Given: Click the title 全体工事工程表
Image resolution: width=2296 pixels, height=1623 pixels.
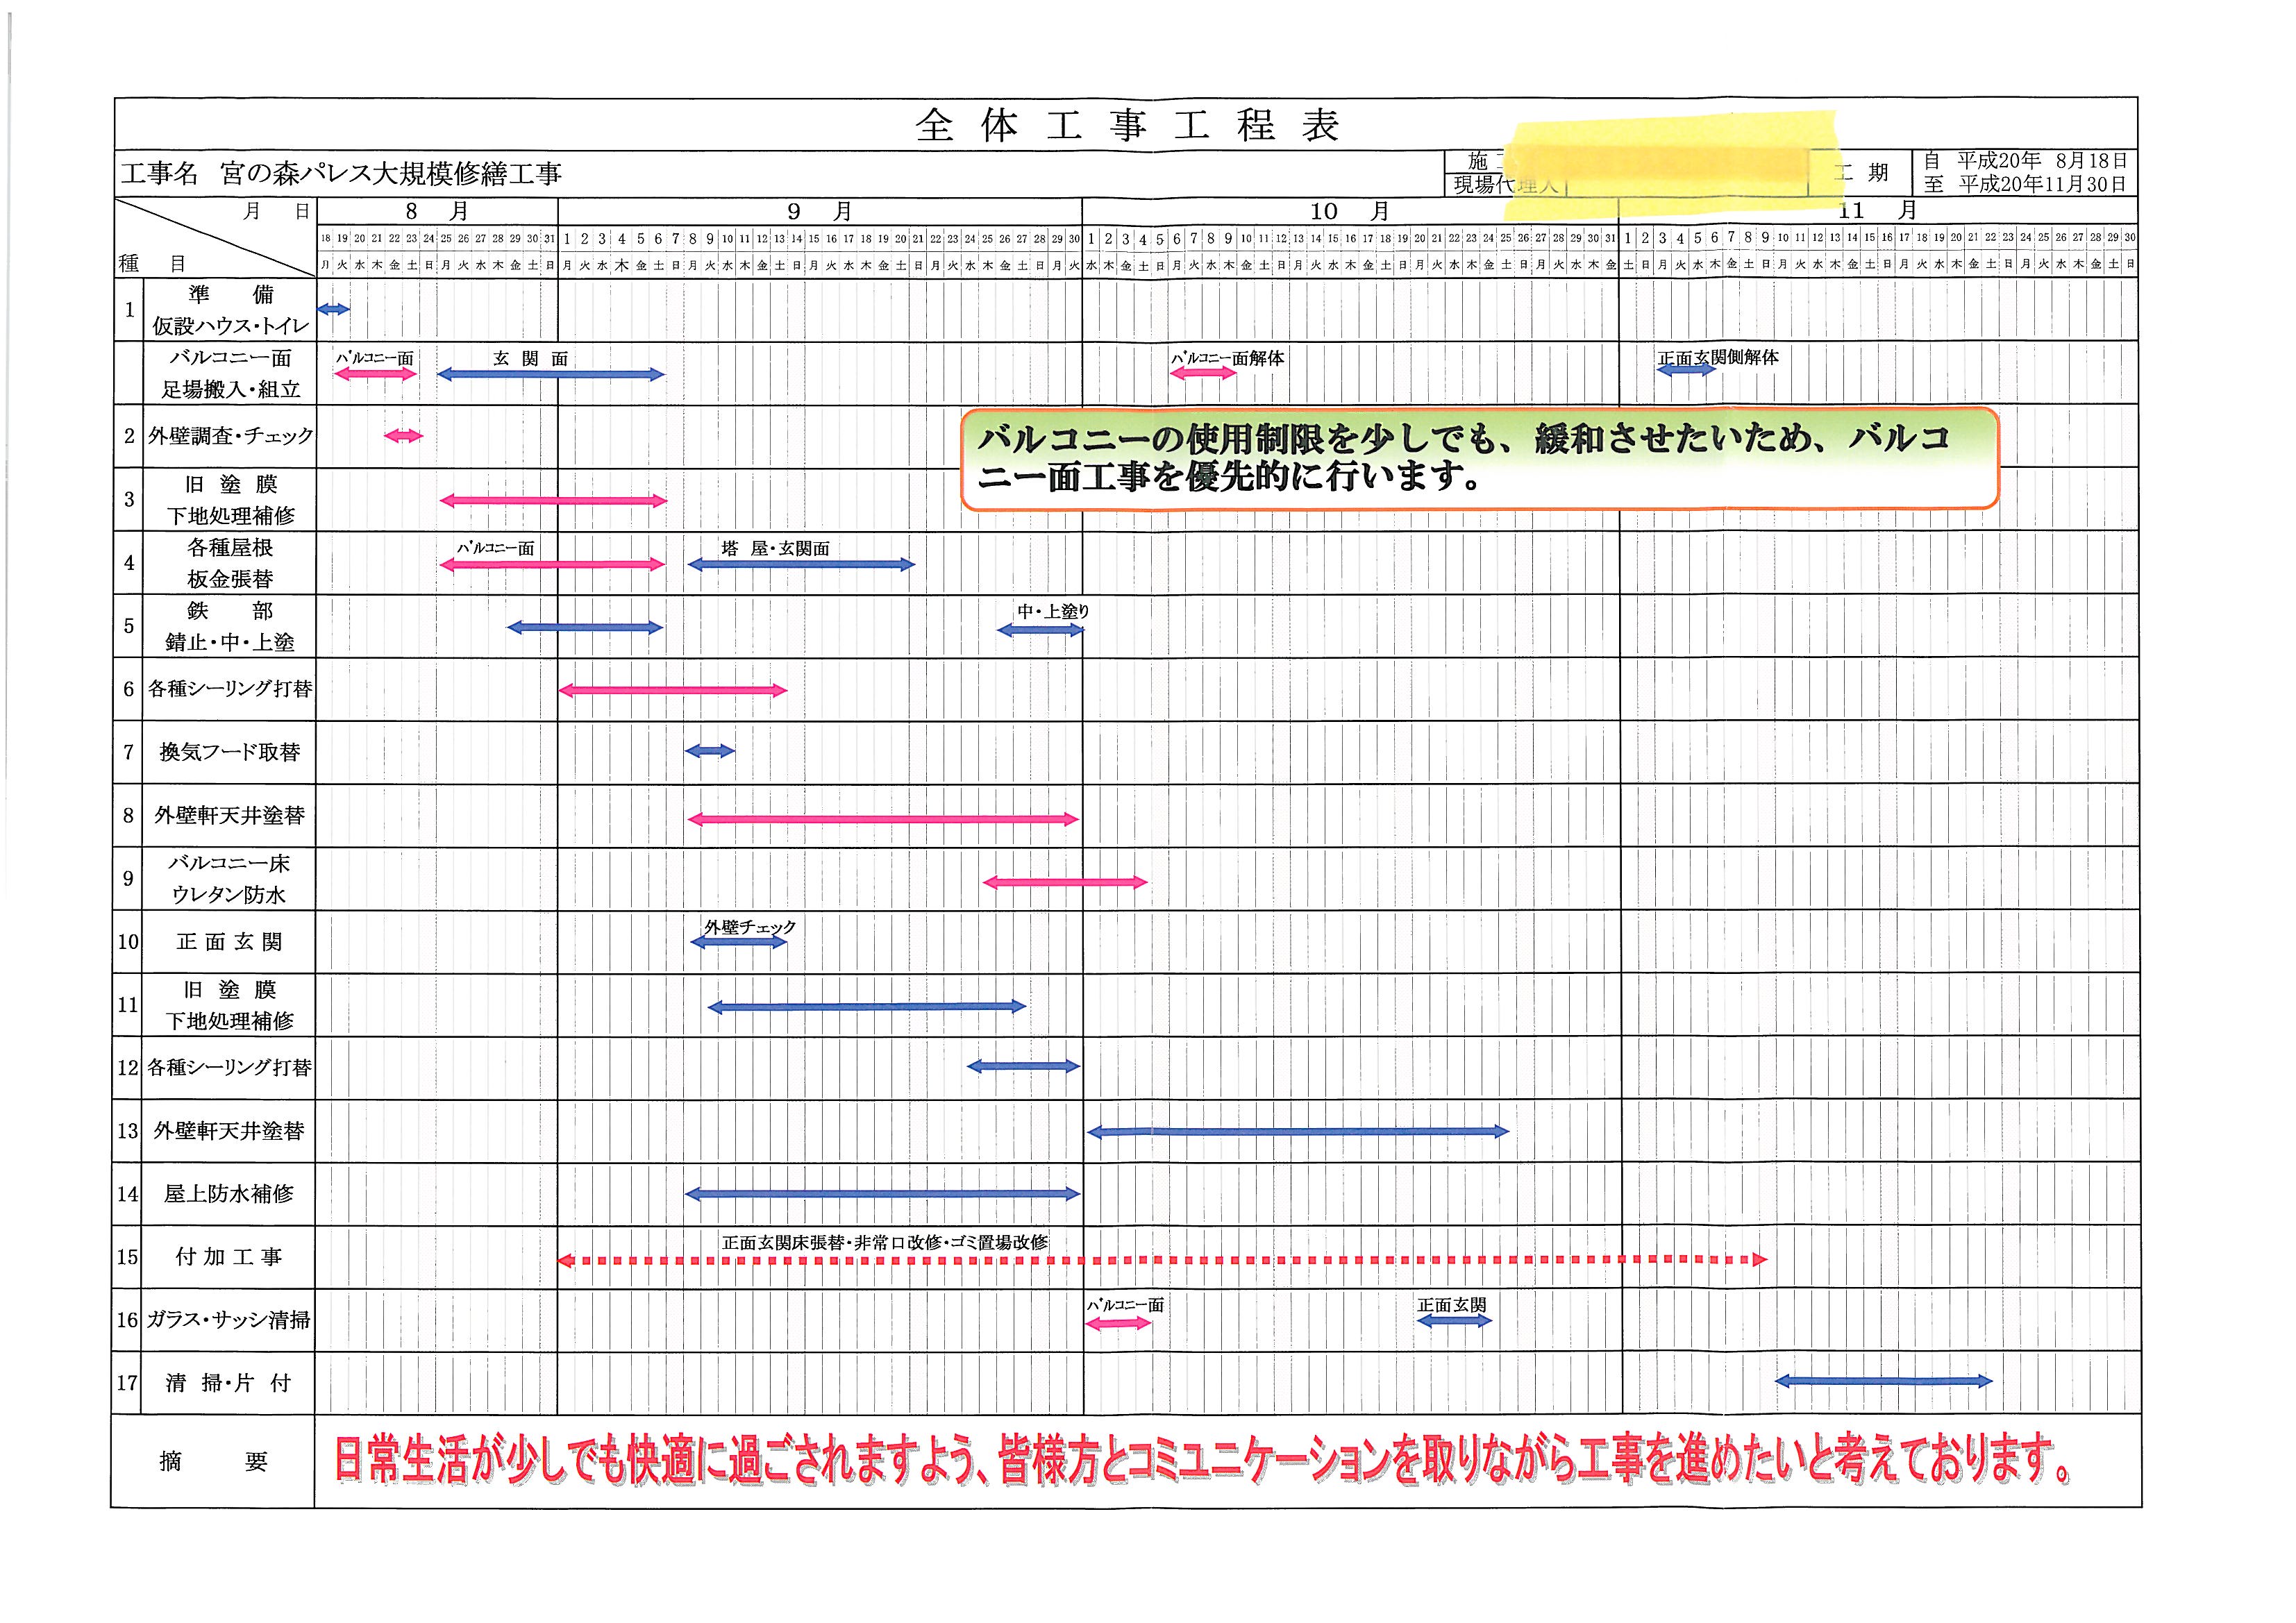Looking at the screenshot, I should click(1127, 126).
